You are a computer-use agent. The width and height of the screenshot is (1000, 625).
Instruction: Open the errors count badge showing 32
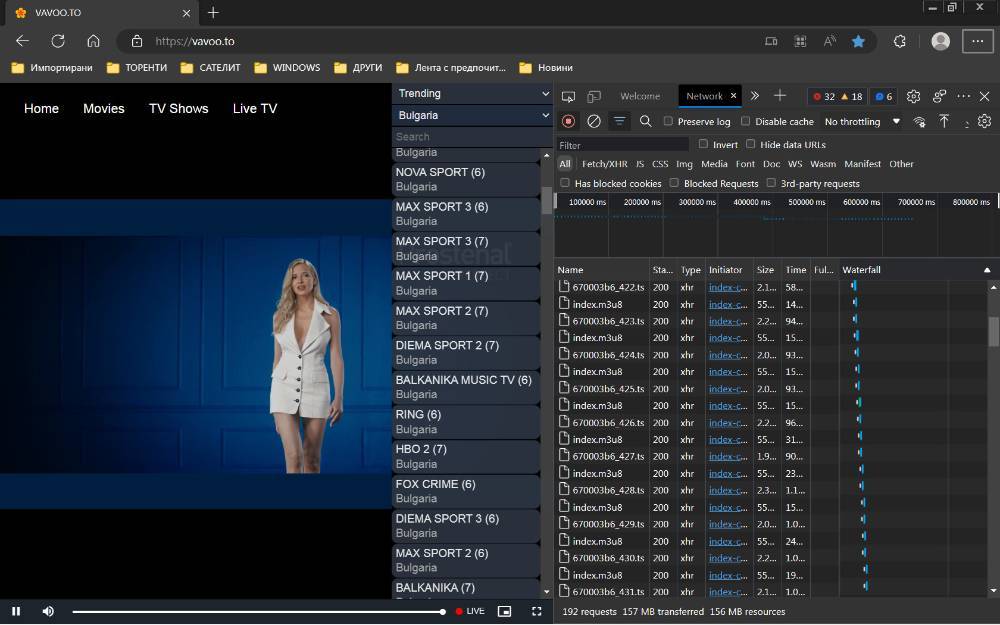pyautogui.click(x=823, y=96)
